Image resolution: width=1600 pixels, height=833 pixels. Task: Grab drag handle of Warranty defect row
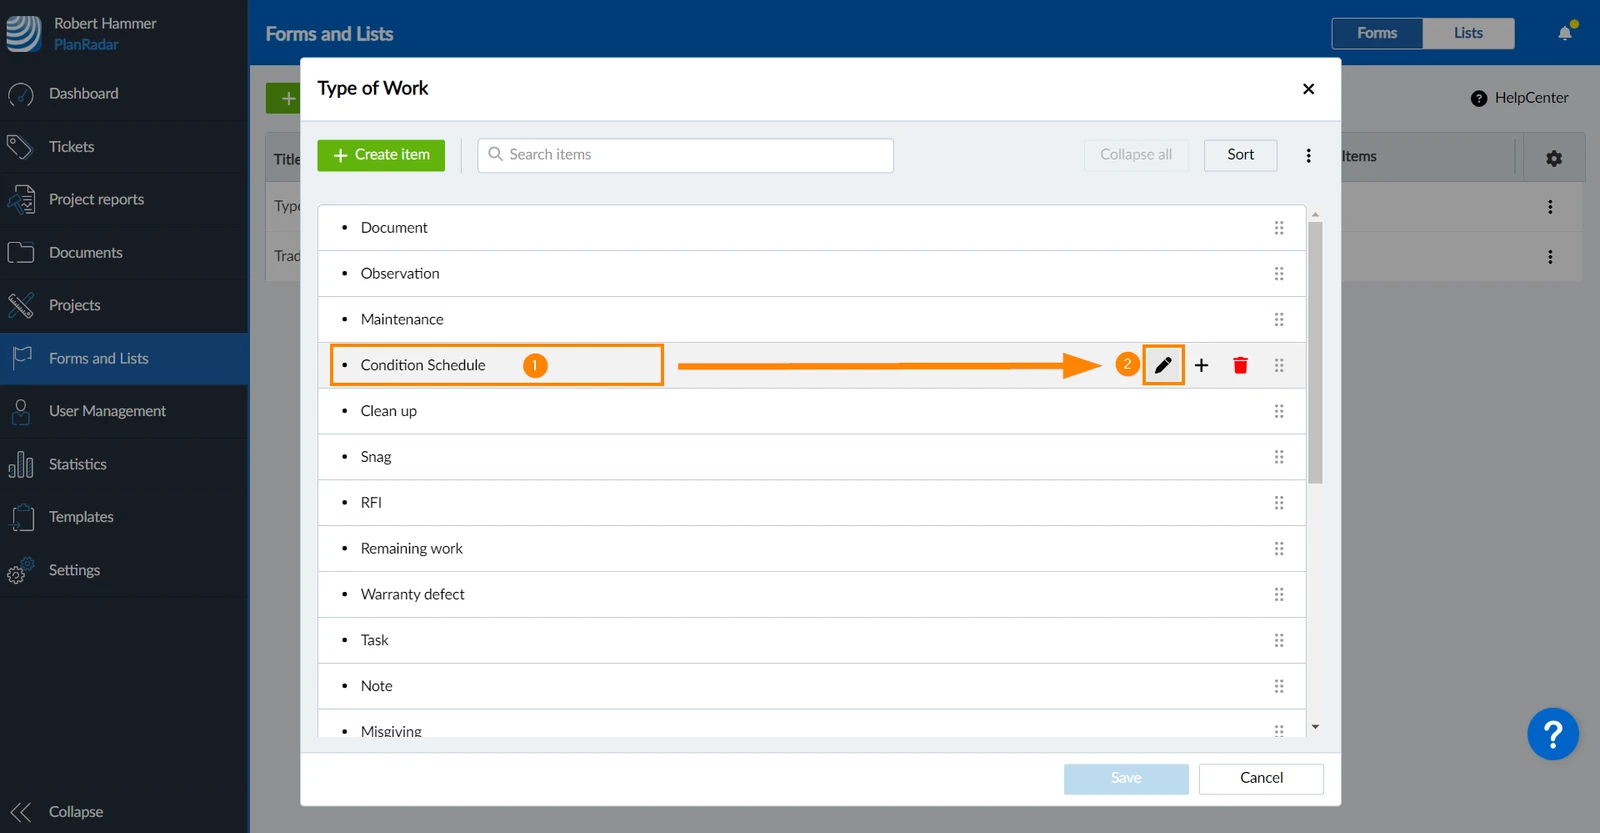(x=1279, y=595)
